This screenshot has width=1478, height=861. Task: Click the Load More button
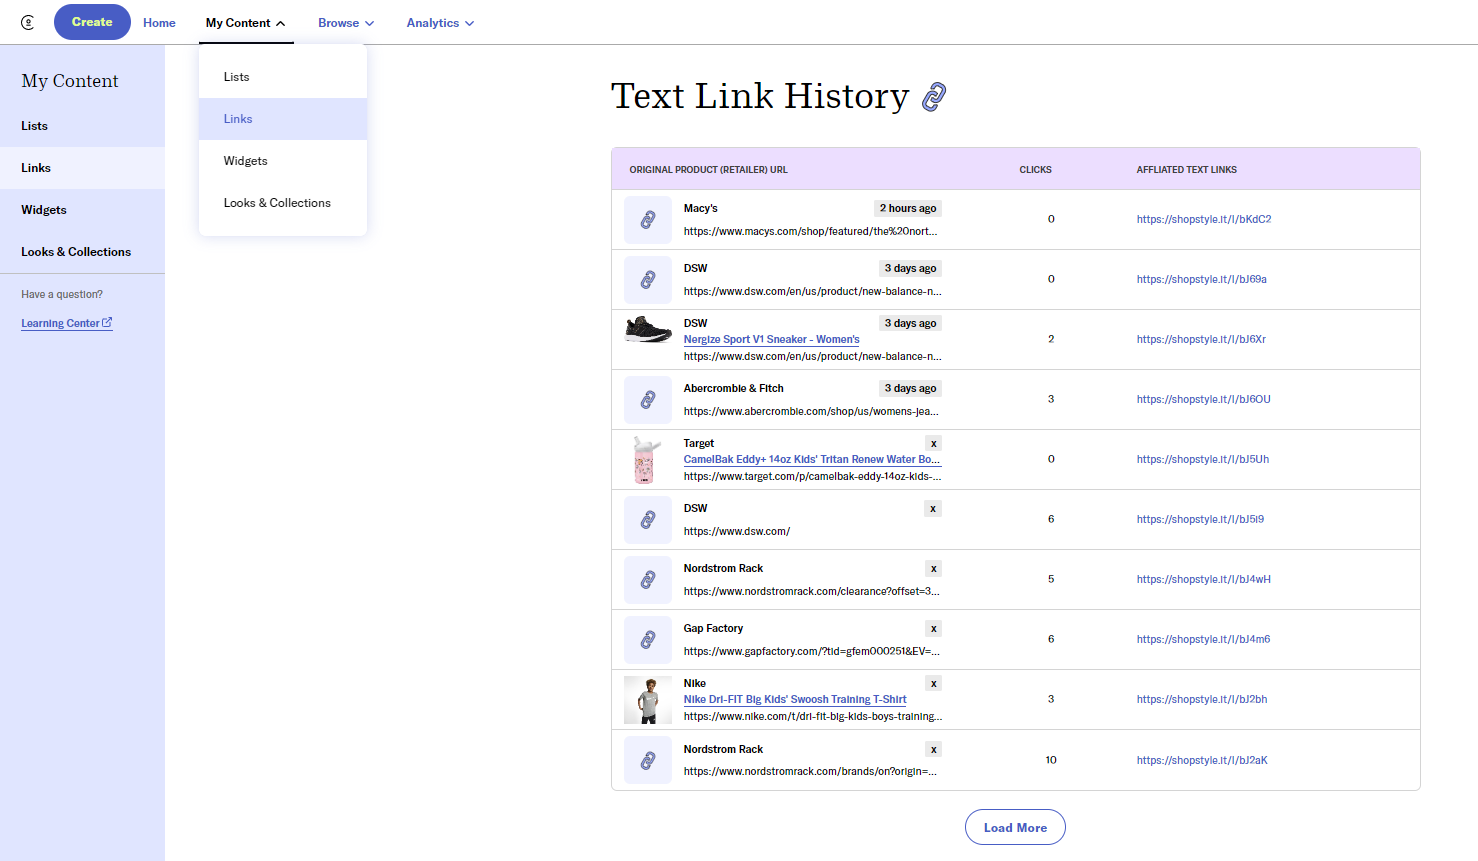tap(1015, 828)
